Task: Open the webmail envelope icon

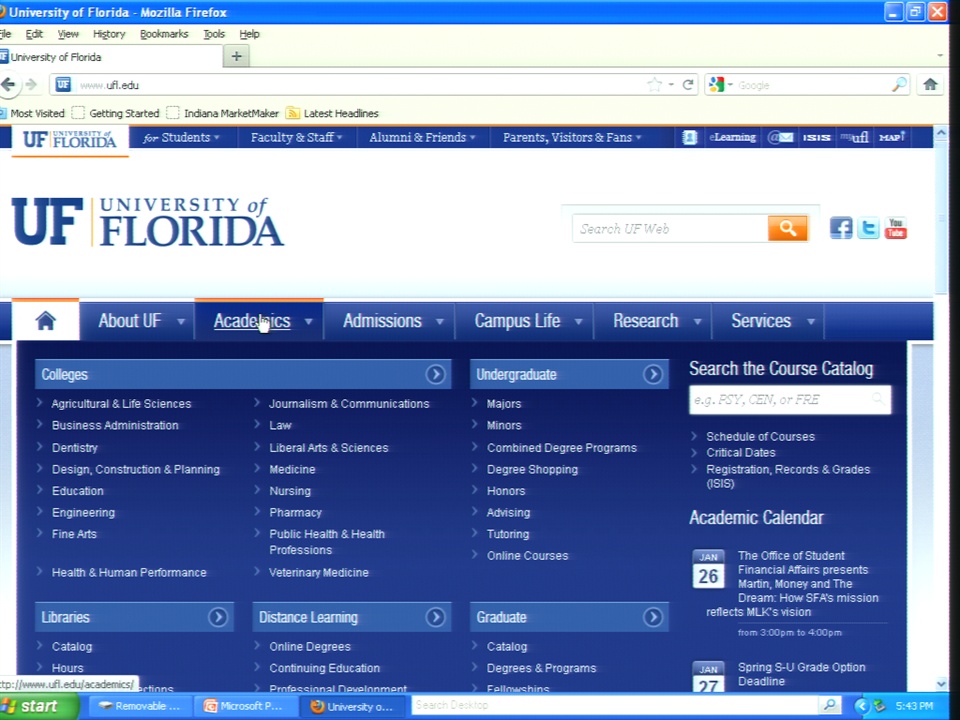Action: point(781,137)
